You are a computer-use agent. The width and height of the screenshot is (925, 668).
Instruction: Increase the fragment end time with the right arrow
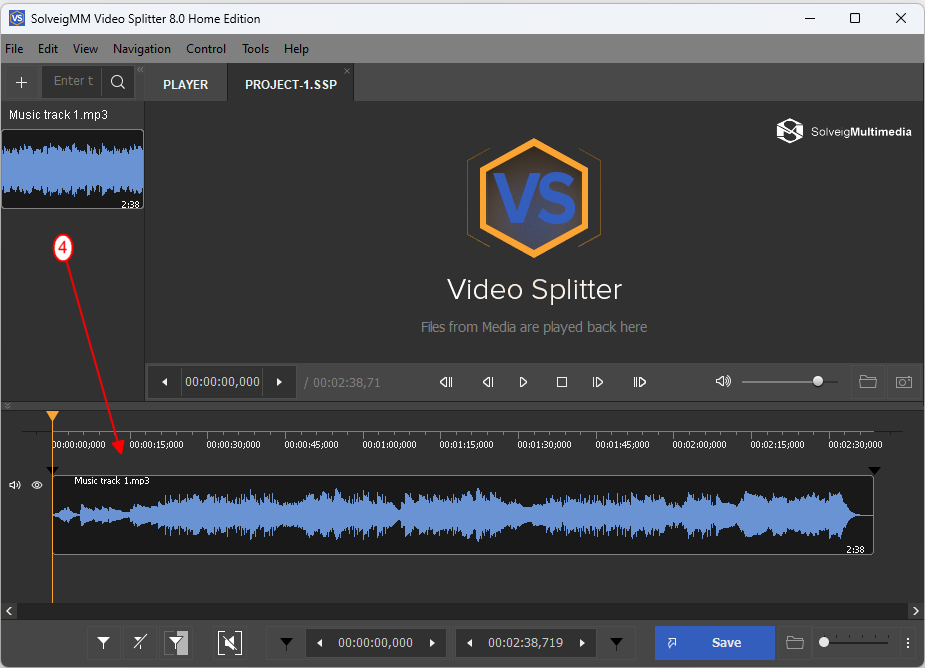click(582, 643)
